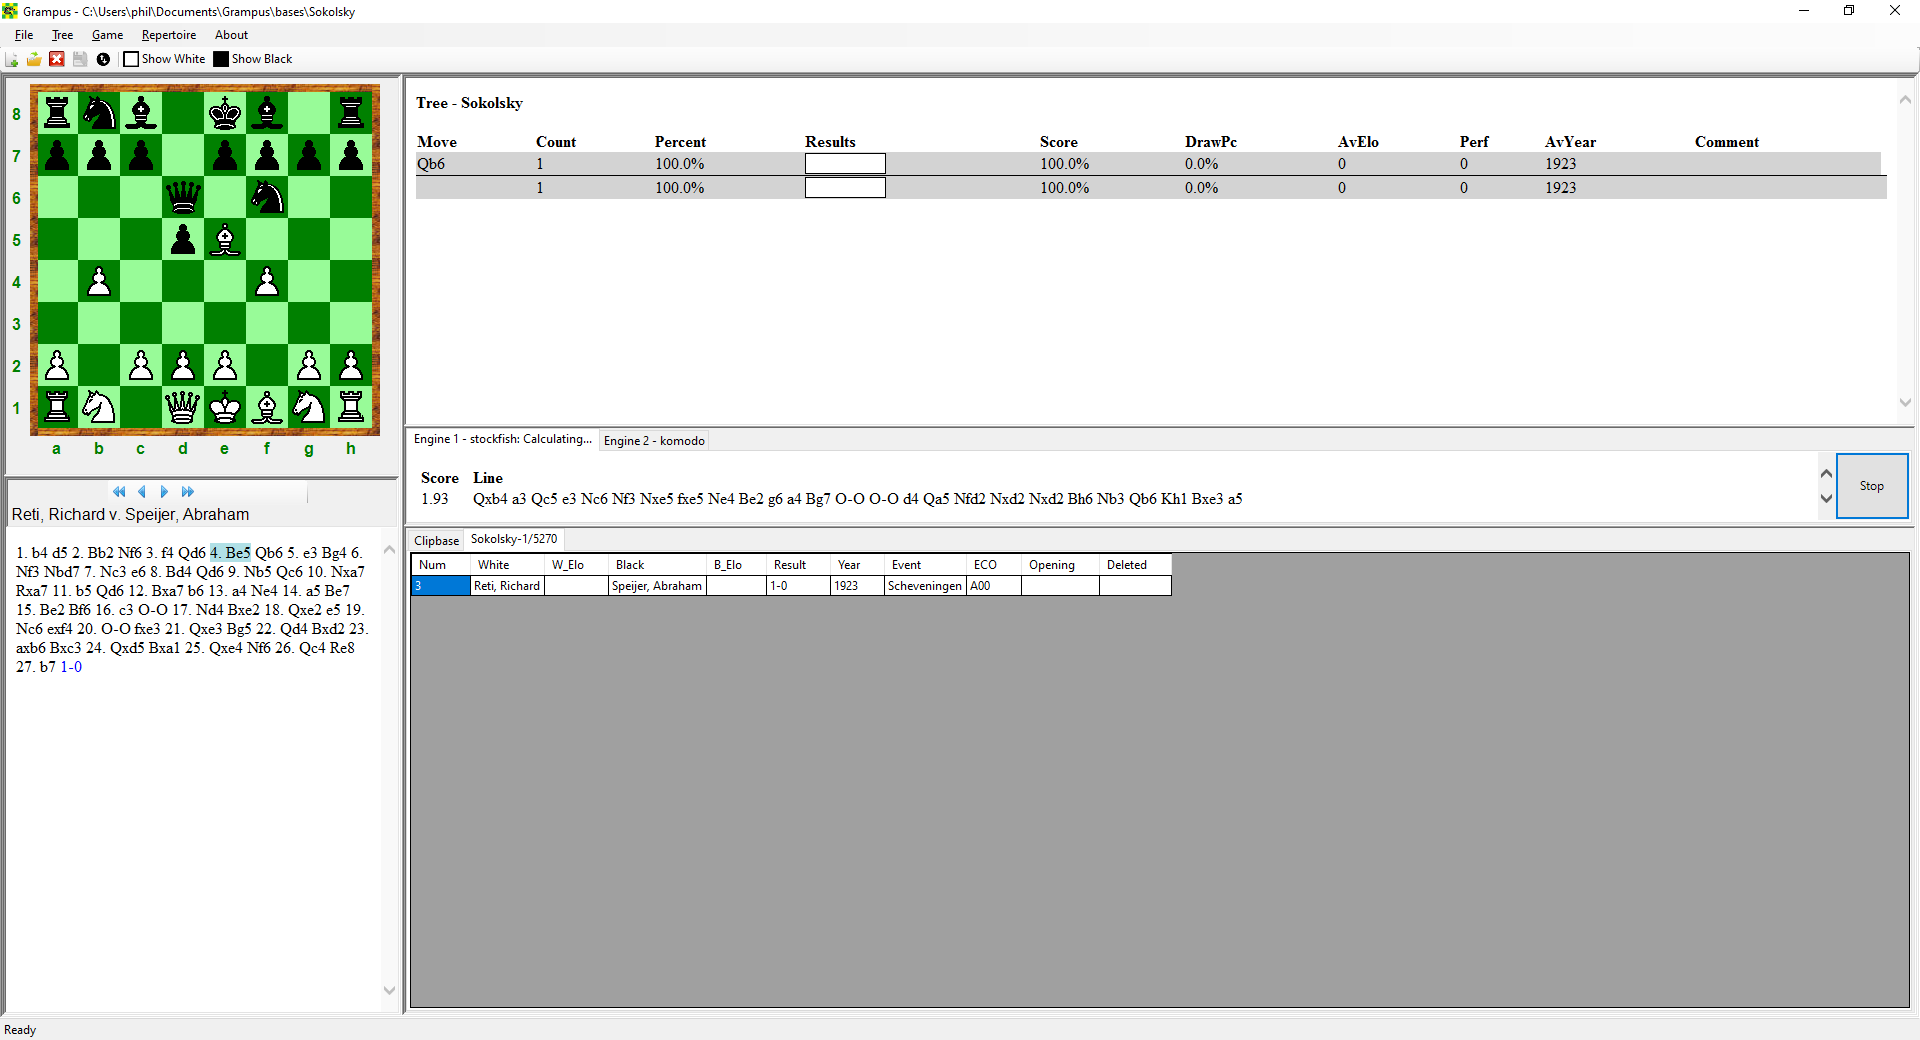Image resolution: width=1920 pixels, height=1040 pixels.
Task: Step forward one move
Action: click(164, 492)
